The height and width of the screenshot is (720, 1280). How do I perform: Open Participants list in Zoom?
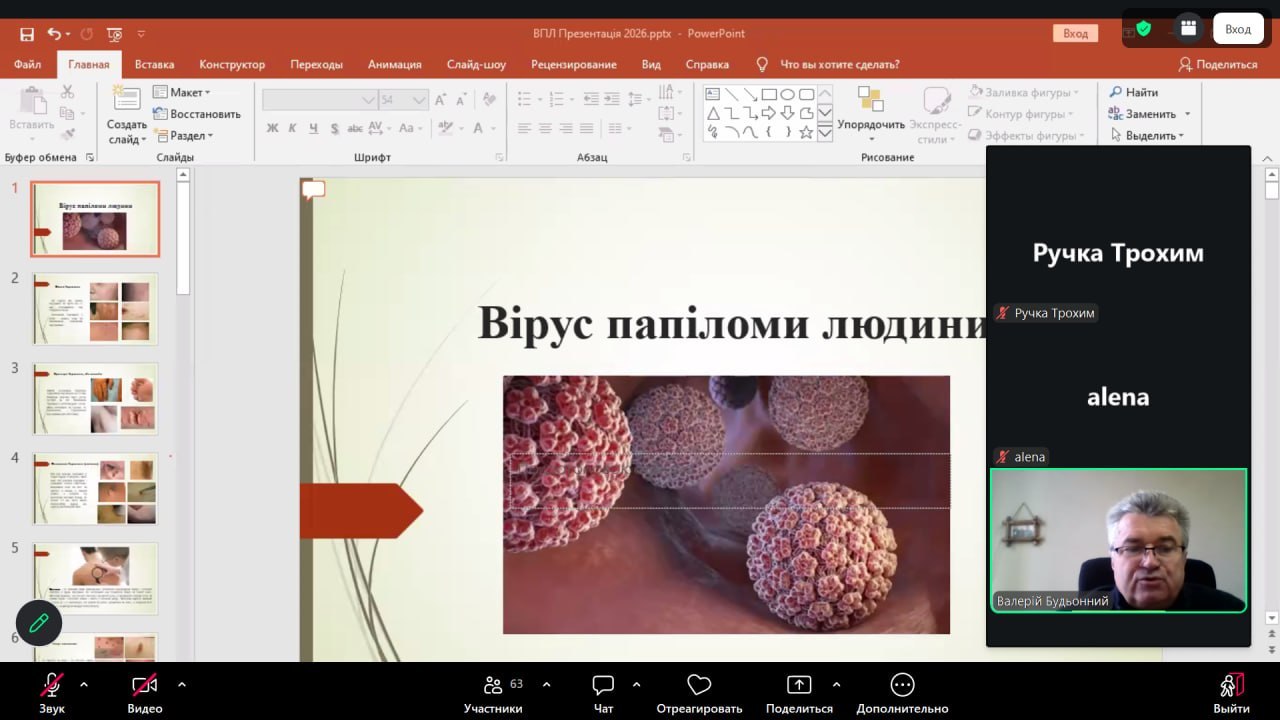(493, 692)
